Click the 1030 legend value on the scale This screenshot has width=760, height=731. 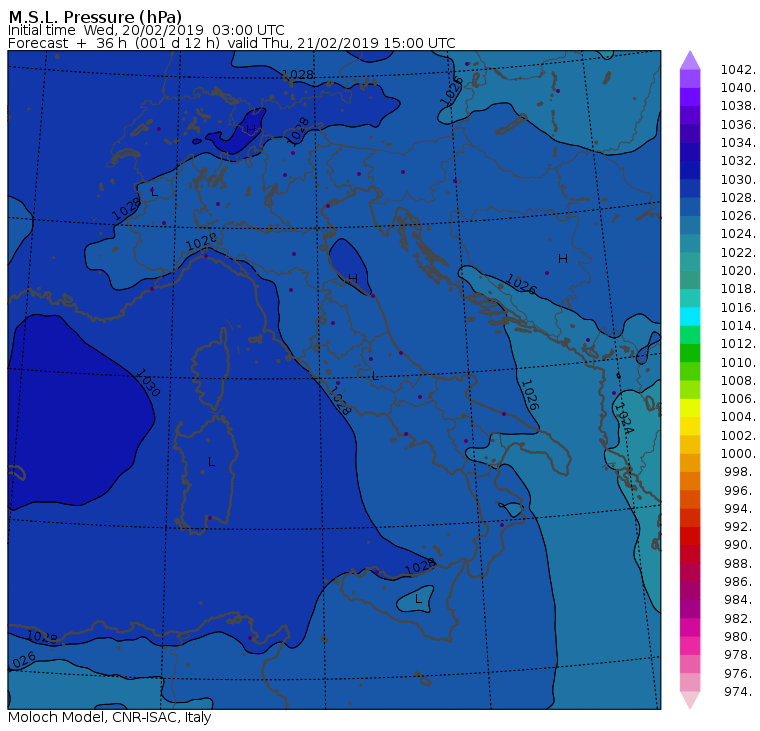(738, 179)
